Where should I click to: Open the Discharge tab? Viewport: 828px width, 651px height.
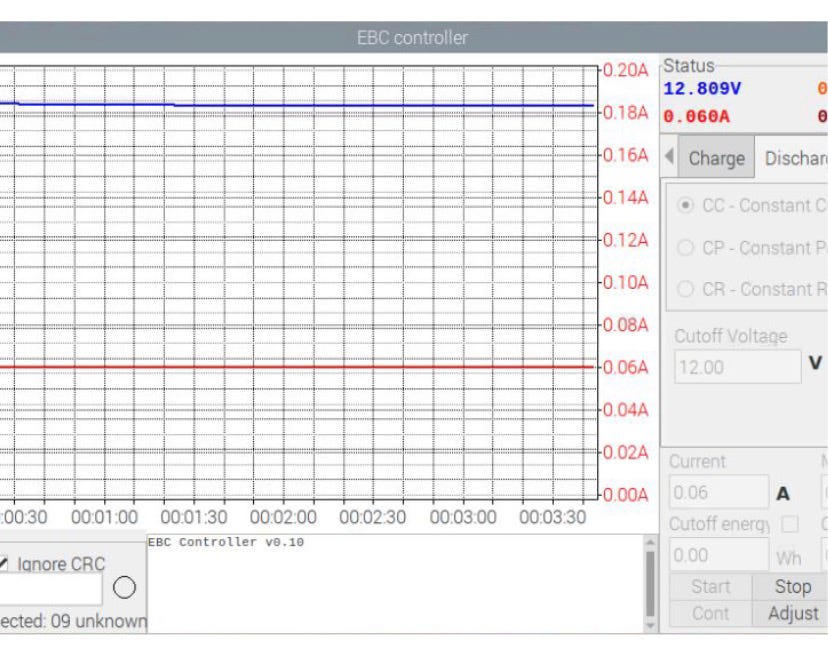pyautogui.click(x=795, y=158)
